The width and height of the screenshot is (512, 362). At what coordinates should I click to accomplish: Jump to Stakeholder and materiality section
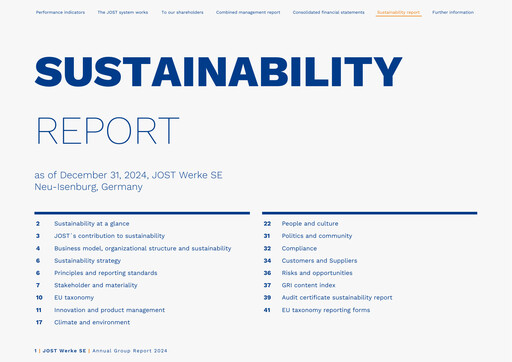96,285
